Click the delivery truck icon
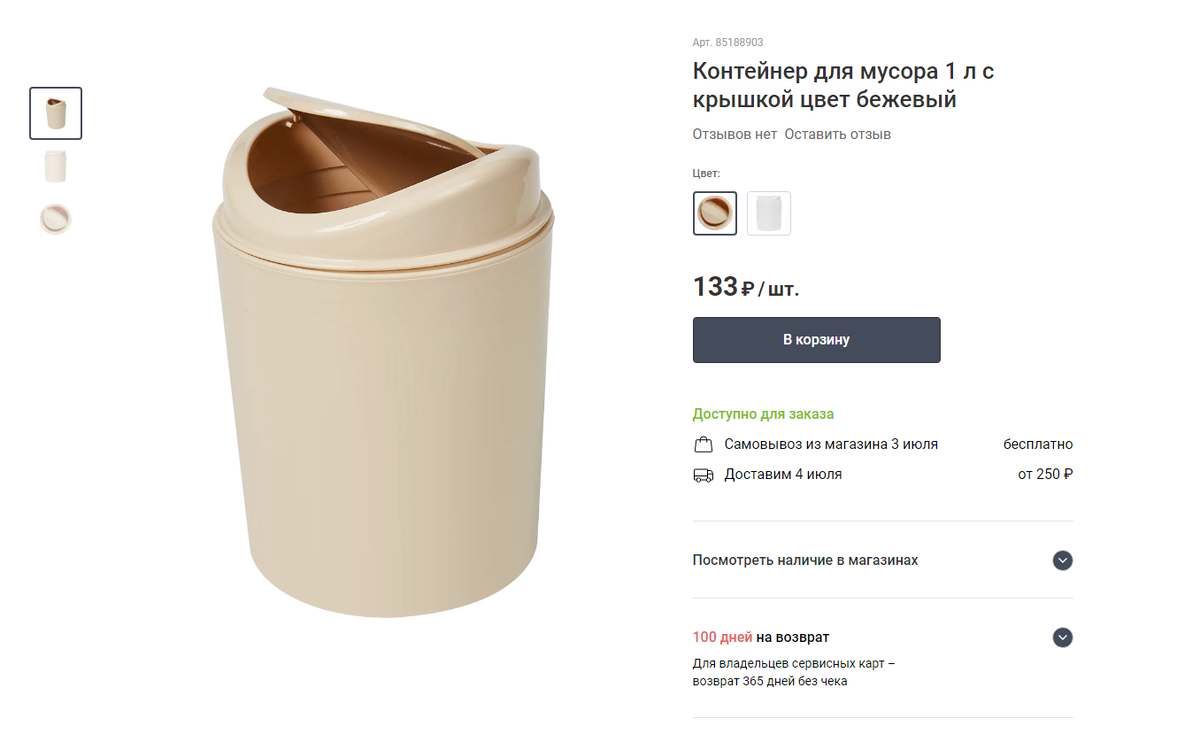This screenshot has width=1200, height=742. [x=705, y=474]
